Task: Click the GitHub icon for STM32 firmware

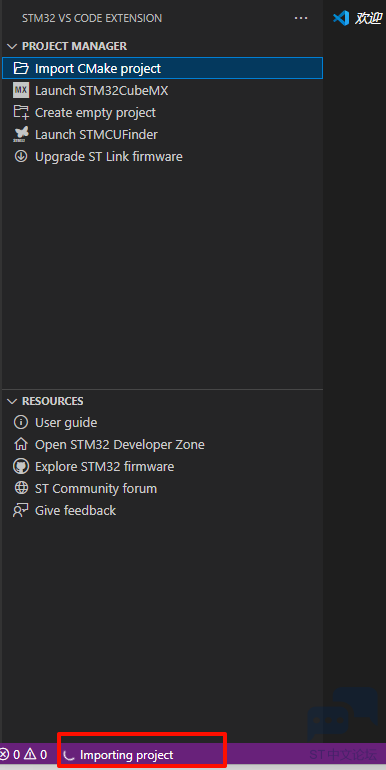Action: click(x=21, y=467)
